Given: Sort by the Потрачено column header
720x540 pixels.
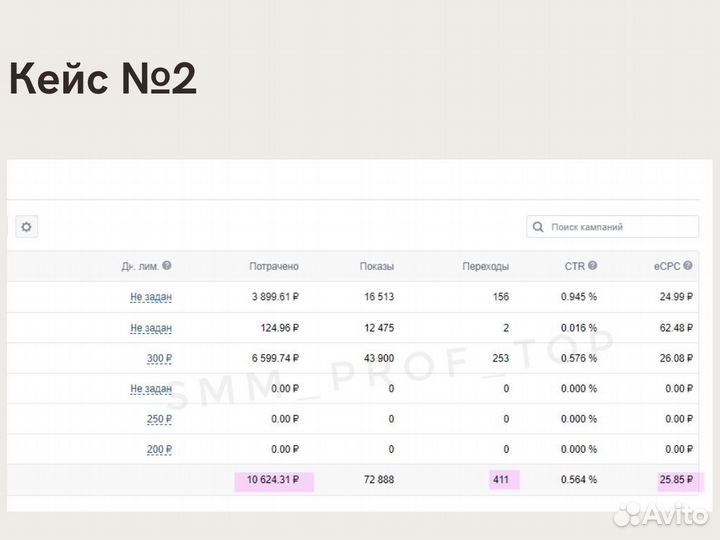Looking at the screenshot, I should coord(274,266).
